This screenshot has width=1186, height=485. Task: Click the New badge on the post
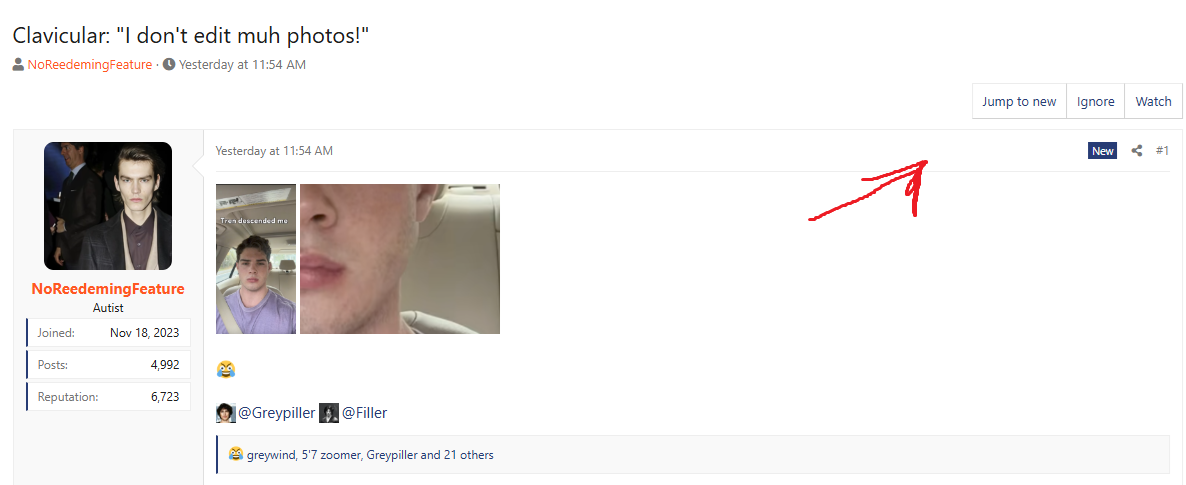tap(1102, 151)
